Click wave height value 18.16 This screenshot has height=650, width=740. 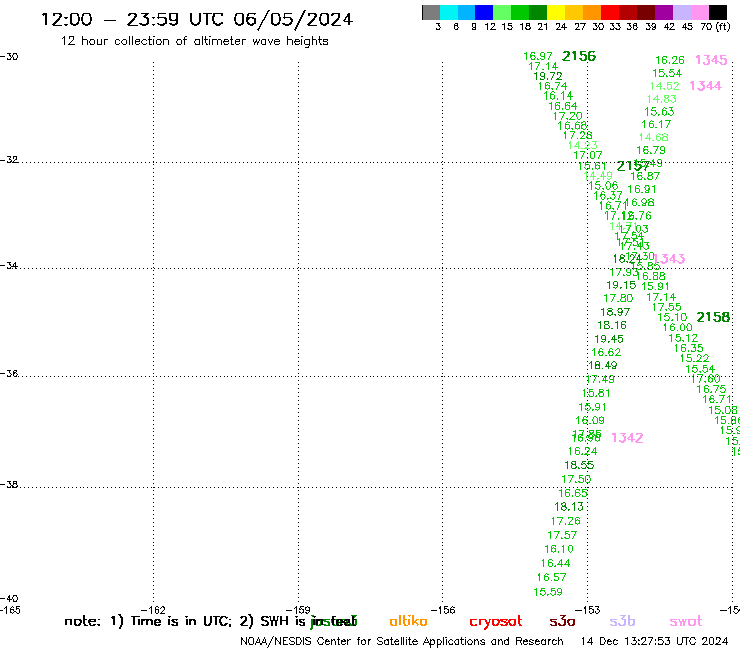coord(612,325)
